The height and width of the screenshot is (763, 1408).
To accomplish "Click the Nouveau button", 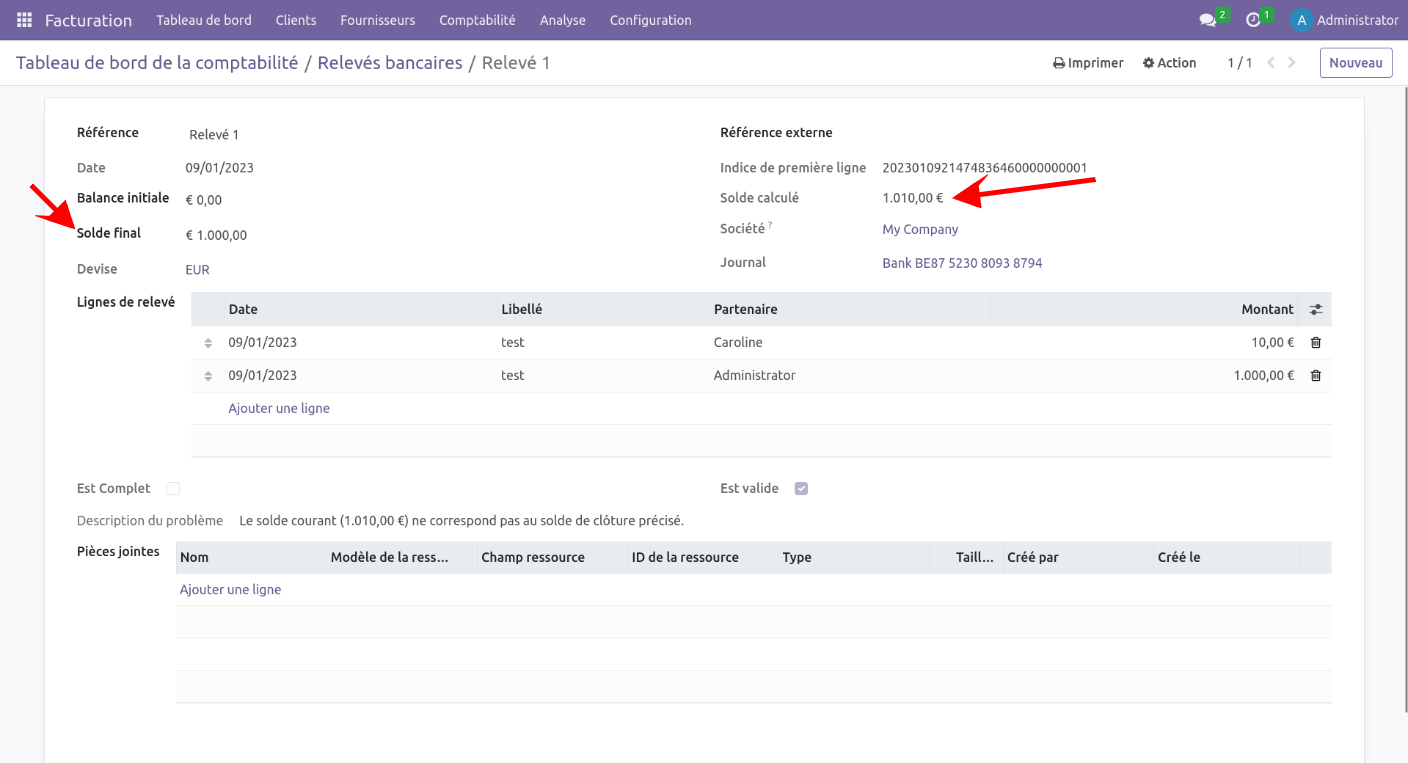I will pos(1356,63).
